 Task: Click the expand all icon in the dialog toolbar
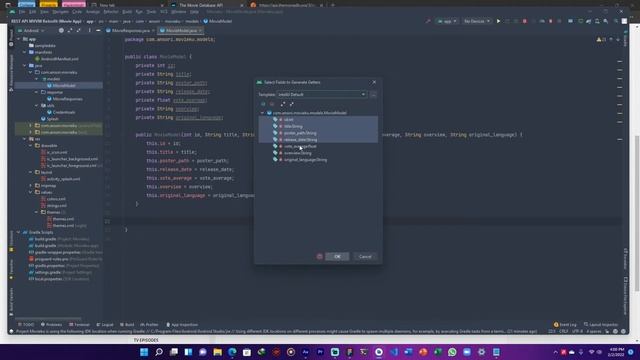tap(283, 104)
